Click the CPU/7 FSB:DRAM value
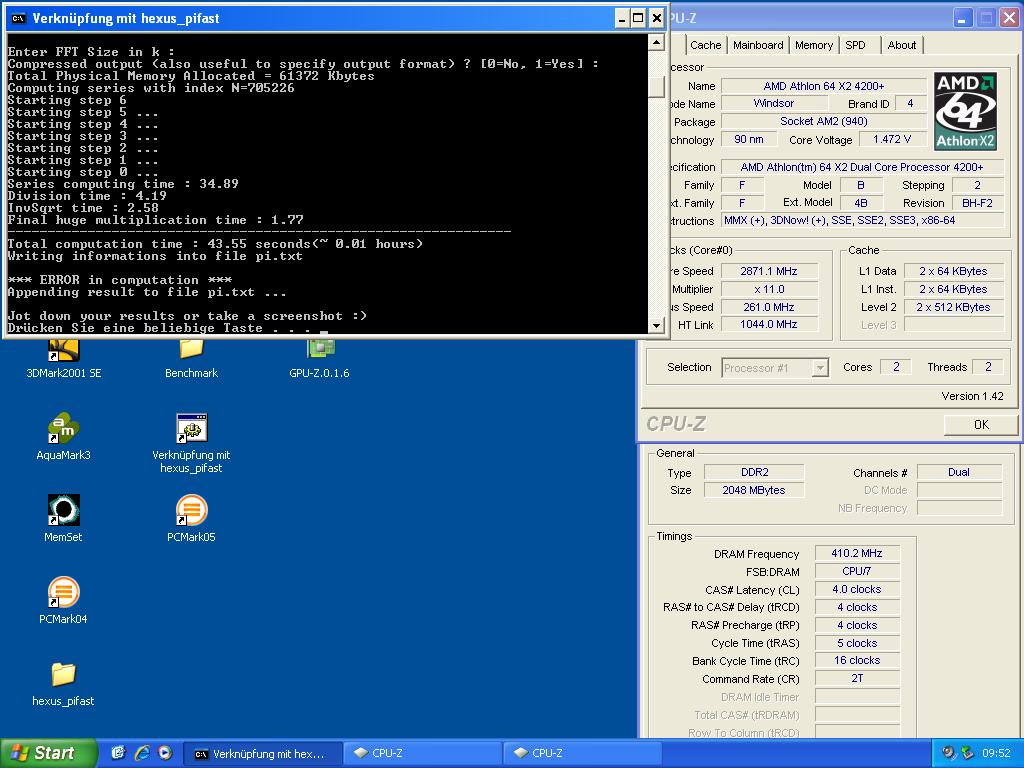Viewport: 1024px width, 768px height. point(857,571)
